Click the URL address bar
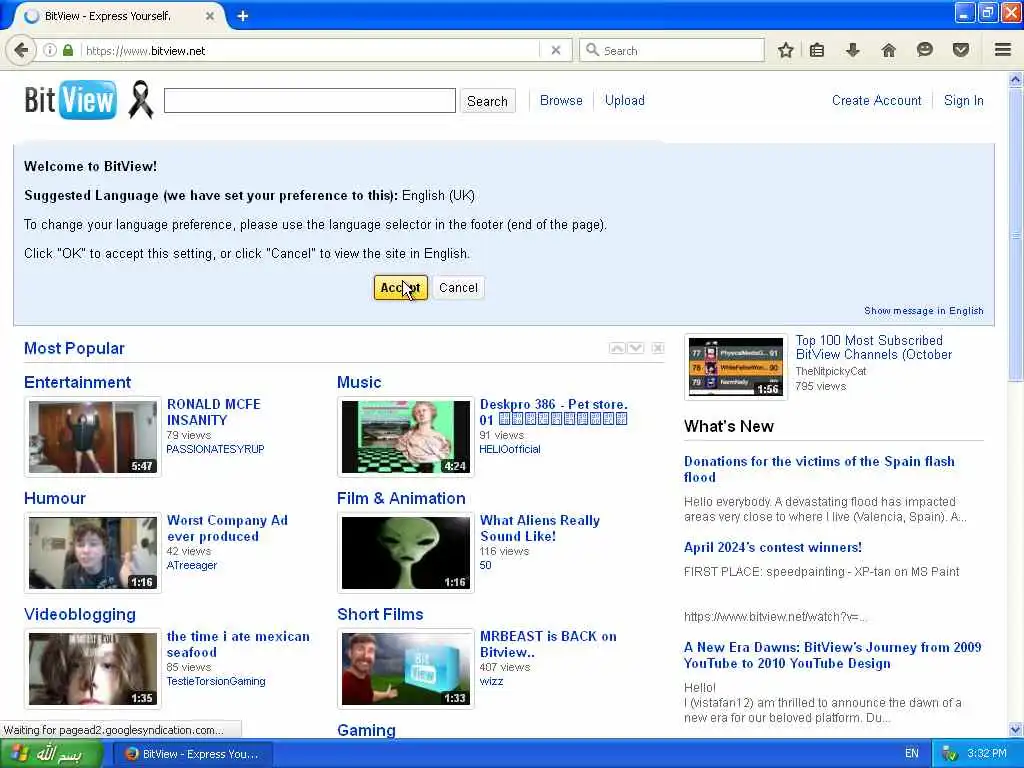This screenshot has height=768, width=1024. click(312, 50)
